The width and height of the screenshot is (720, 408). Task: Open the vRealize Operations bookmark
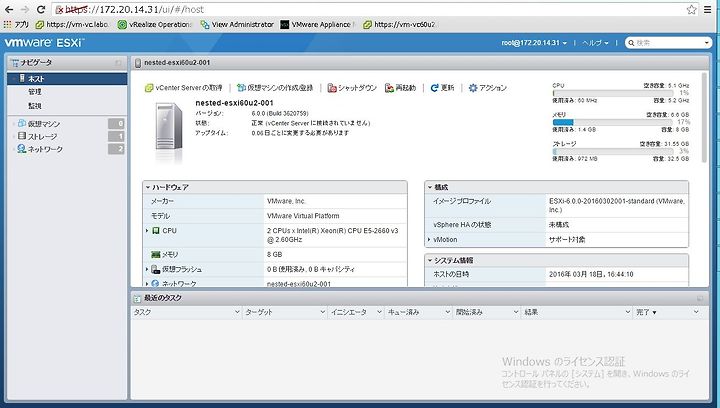(x=155, y=24)
